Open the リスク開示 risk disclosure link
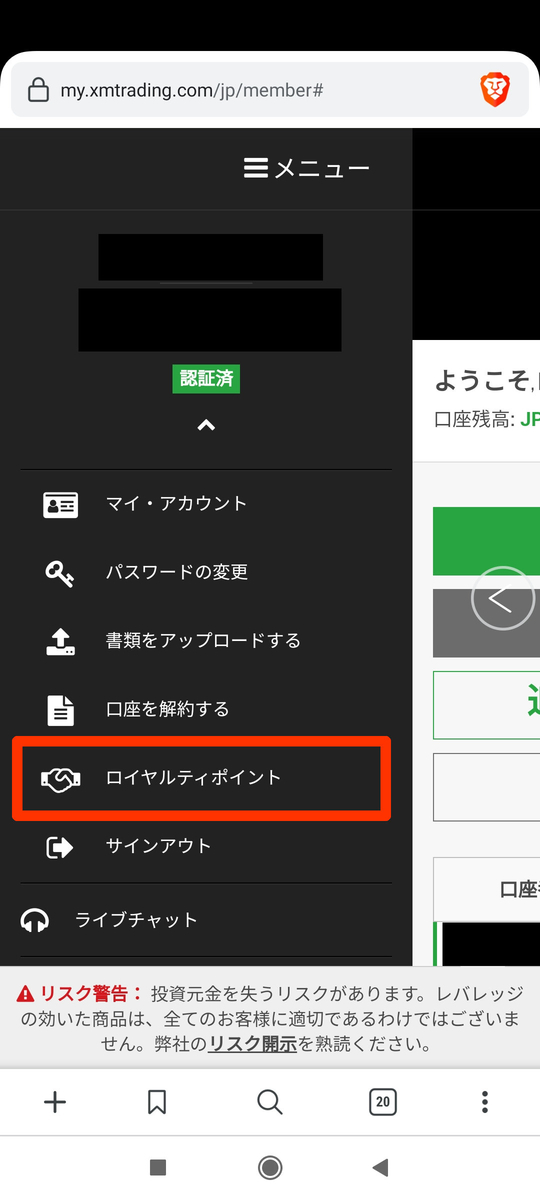This screenshot has height=1200, width=540. coord(252,1044)
